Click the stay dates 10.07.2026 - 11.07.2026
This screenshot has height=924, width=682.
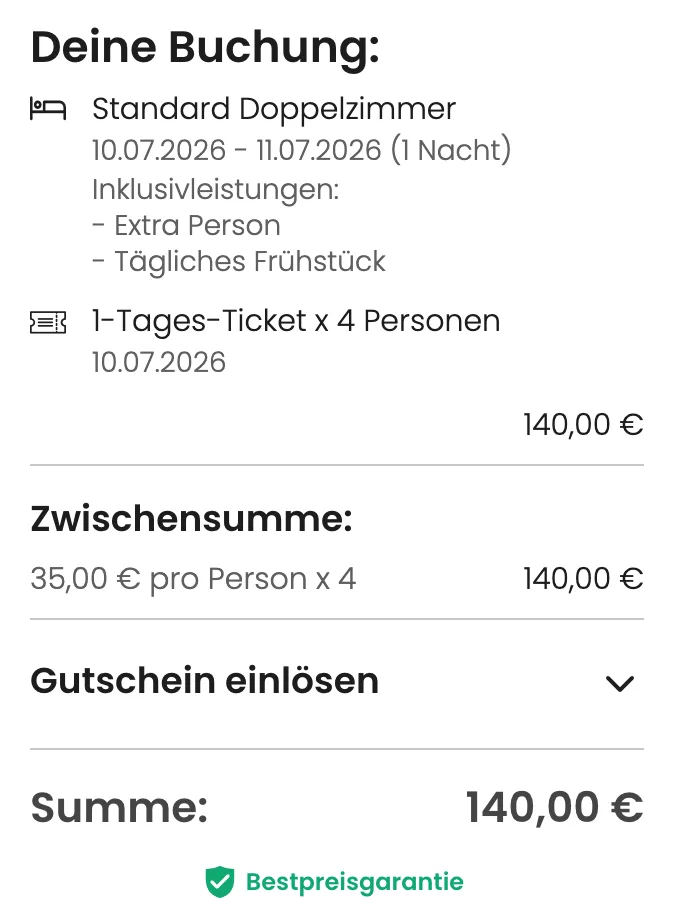(301, 150)
